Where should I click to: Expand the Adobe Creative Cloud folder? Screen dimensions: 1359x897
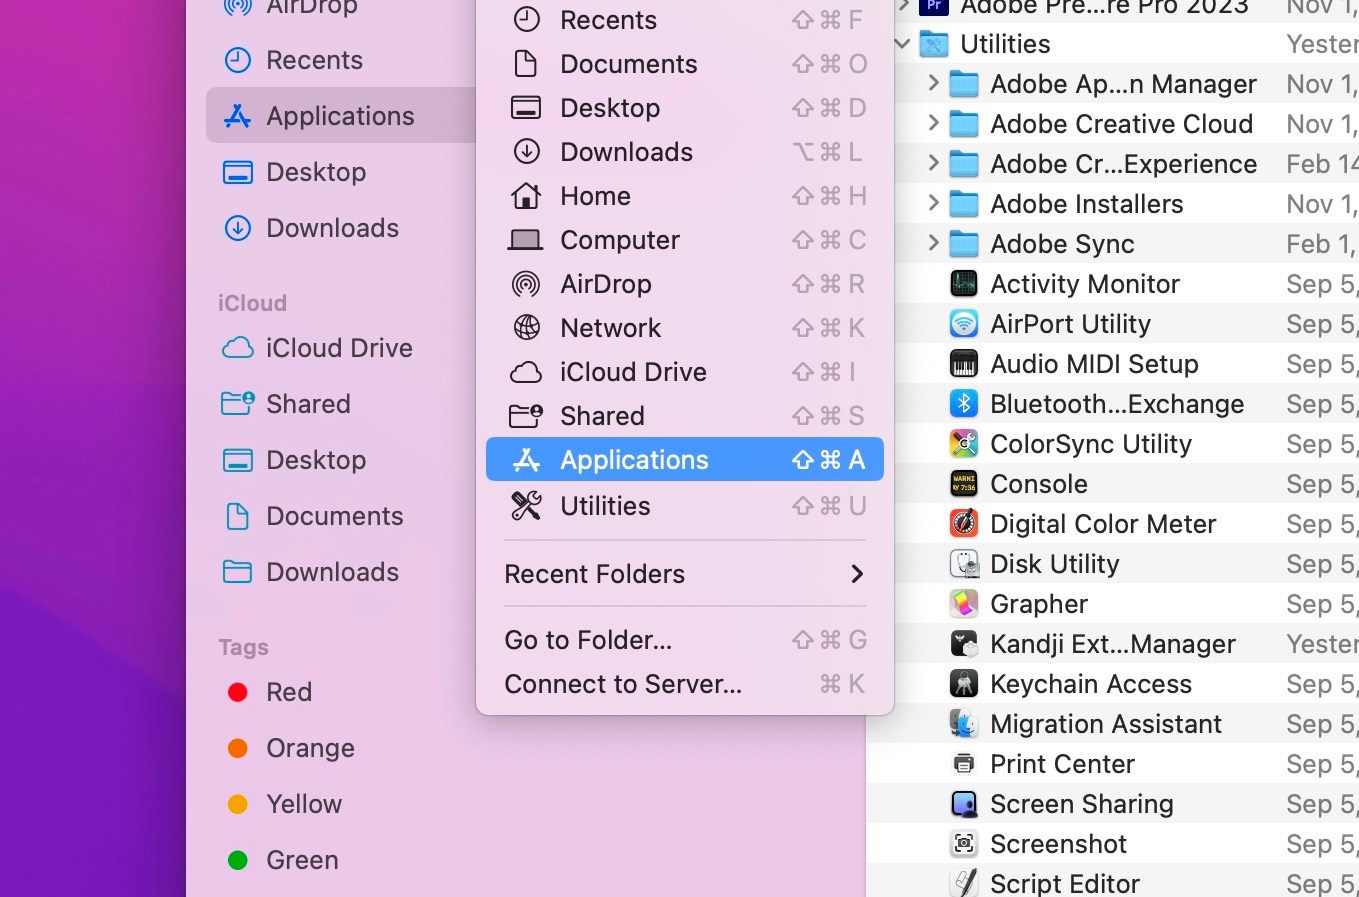coord(933,123)
